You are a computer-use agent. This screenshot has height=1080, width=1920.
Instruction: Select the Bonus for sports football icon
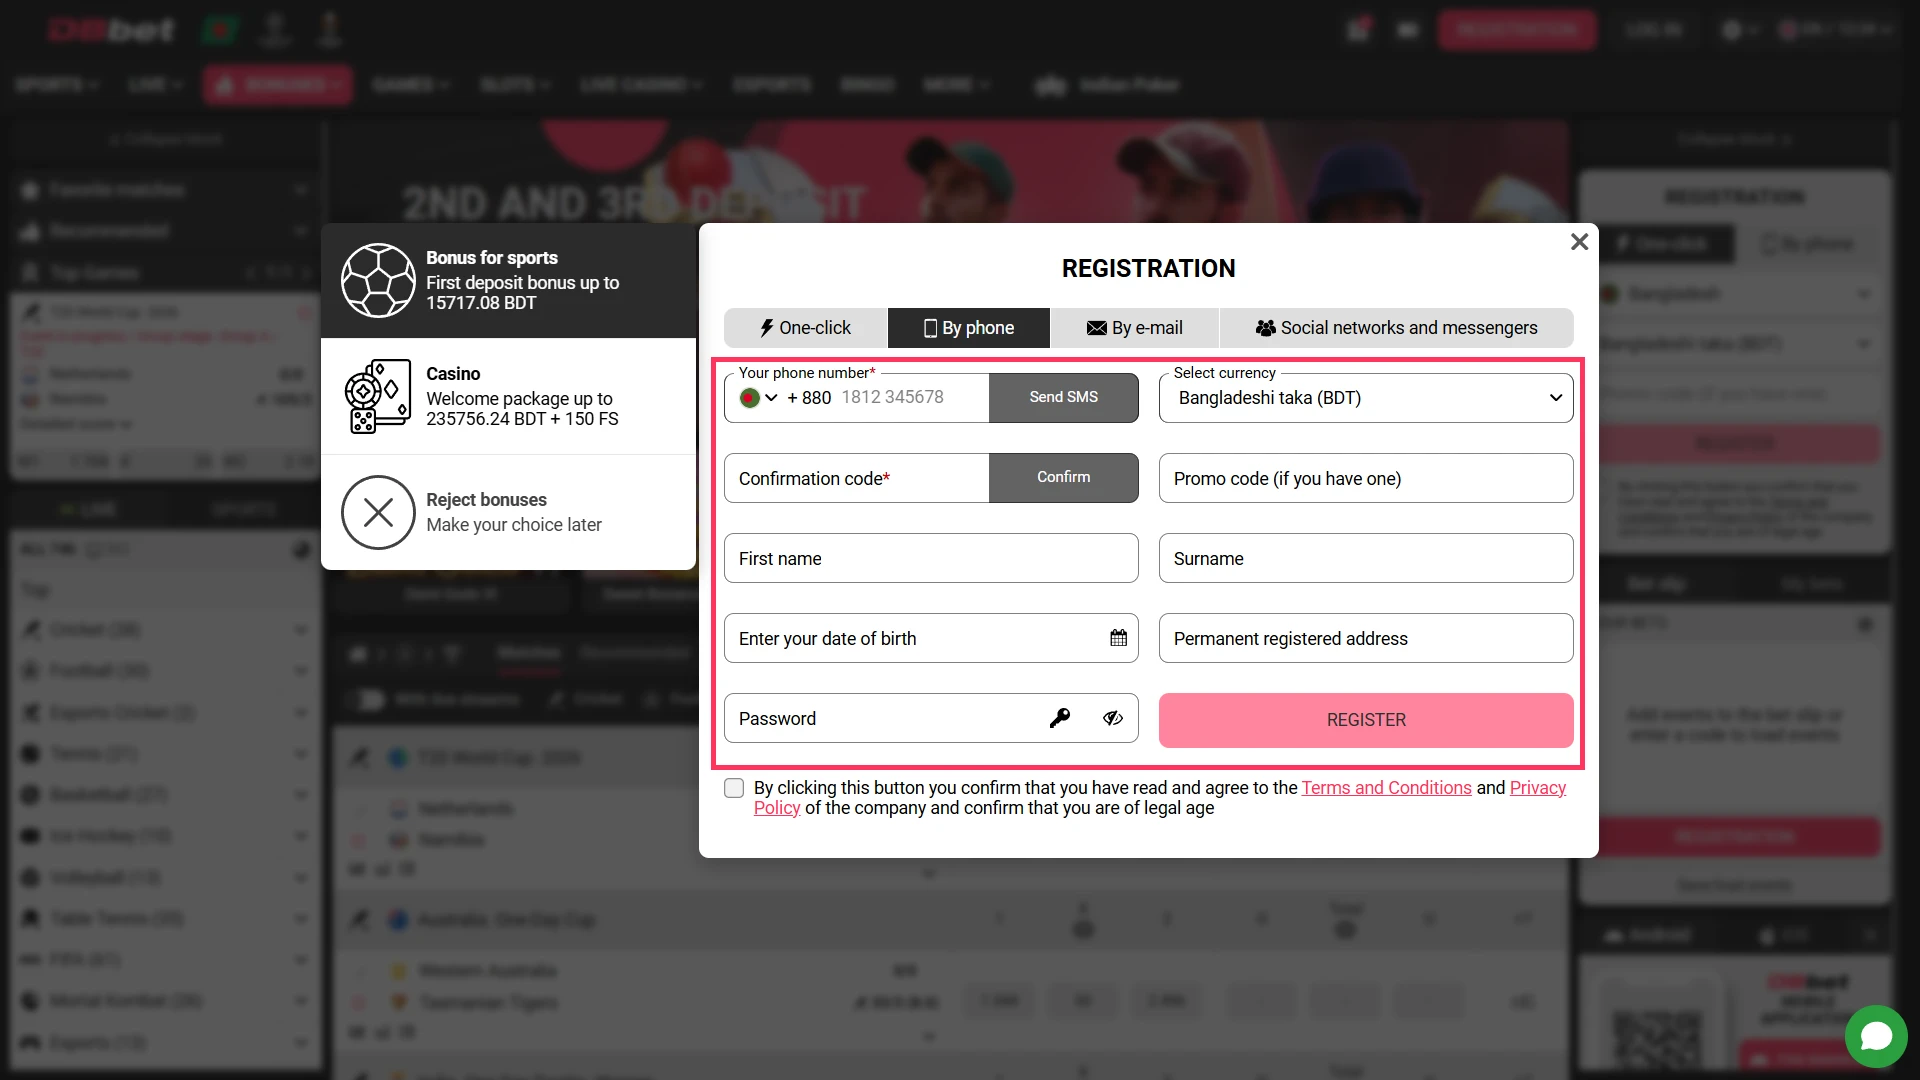(x=378, y=281)
